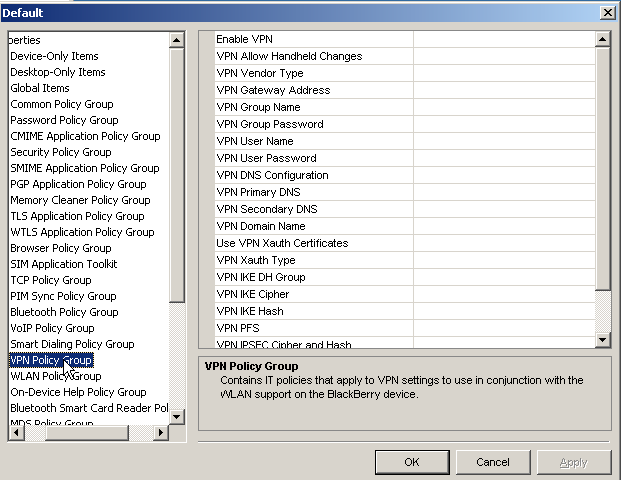This screenshot has height=480, width=621.
Task: Select Device-Only Items in the list
Action: [54, 56]
